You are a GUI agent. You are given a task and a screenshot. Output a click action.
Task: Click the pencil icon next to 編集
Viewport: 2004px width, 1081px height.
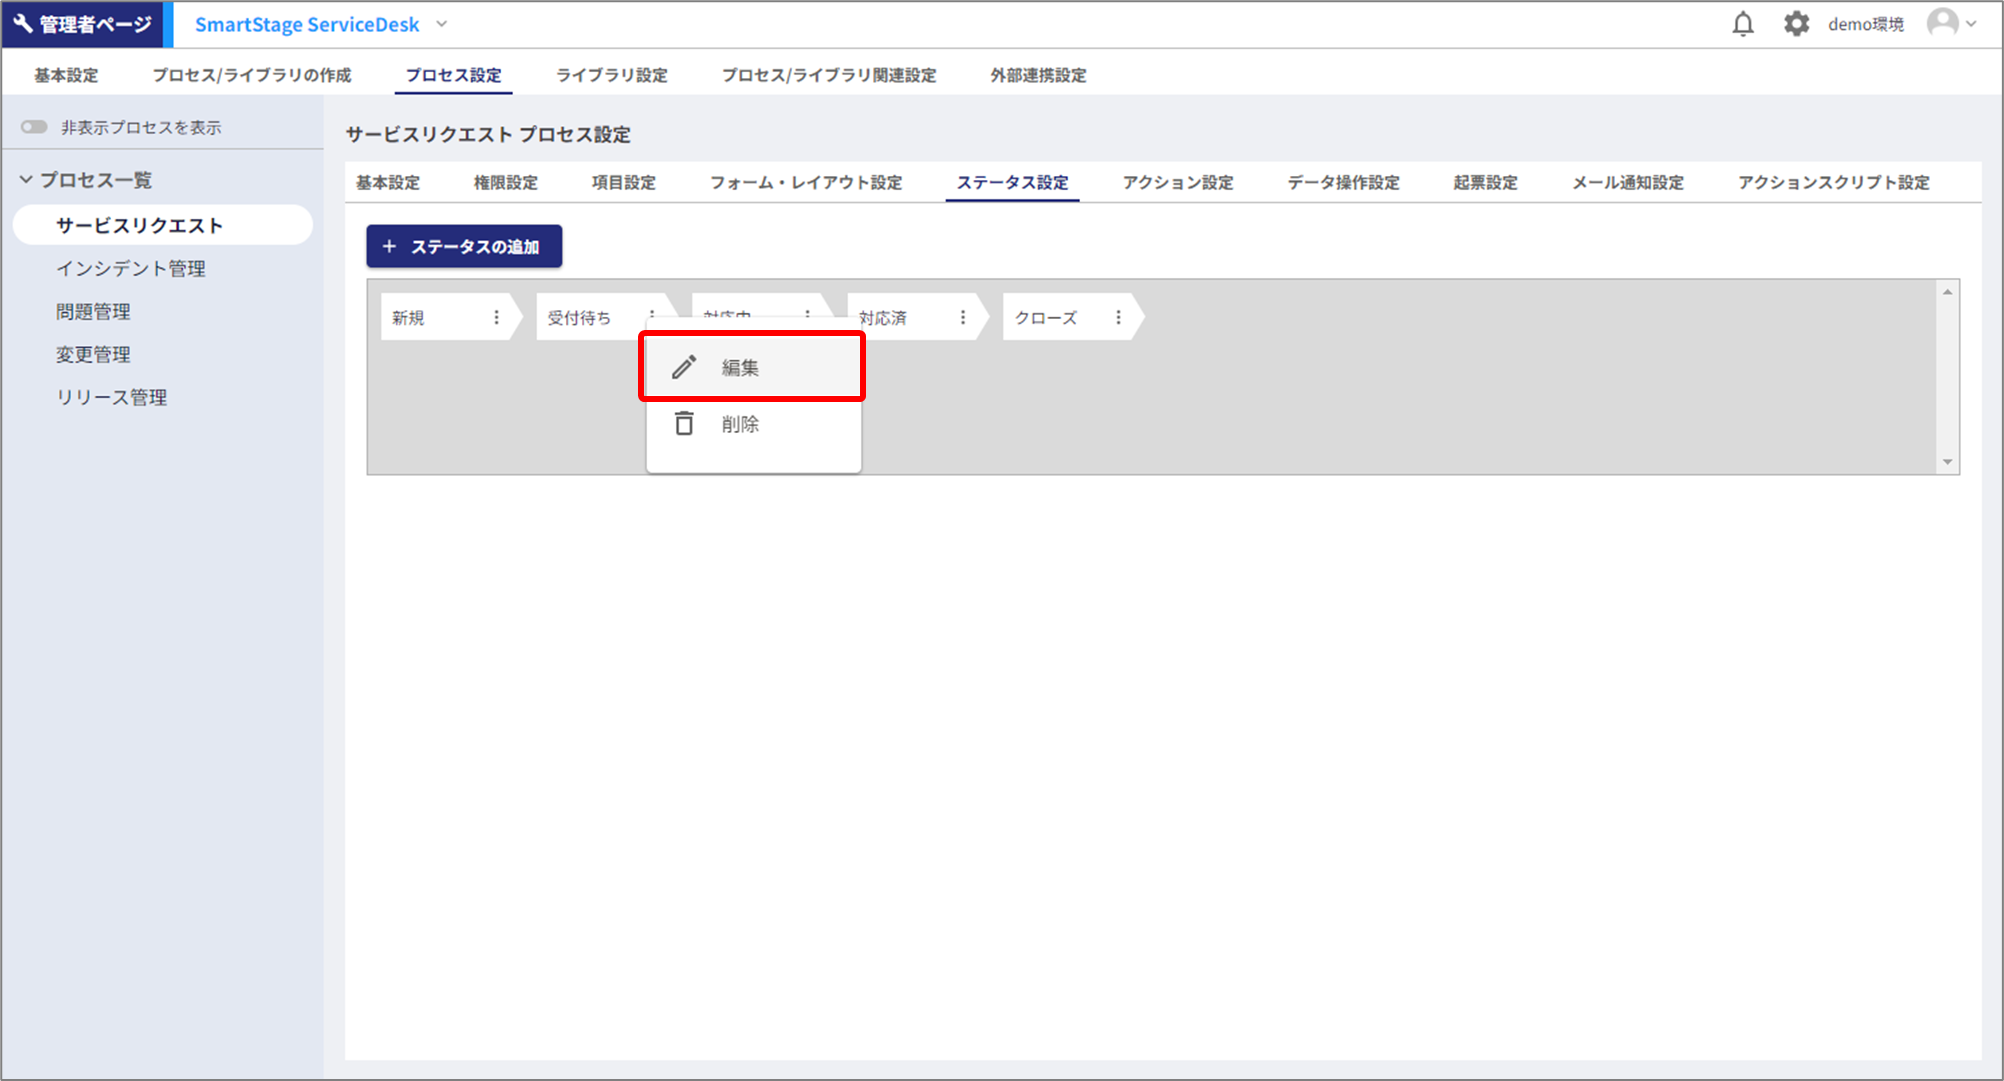[x=684, y=367]
